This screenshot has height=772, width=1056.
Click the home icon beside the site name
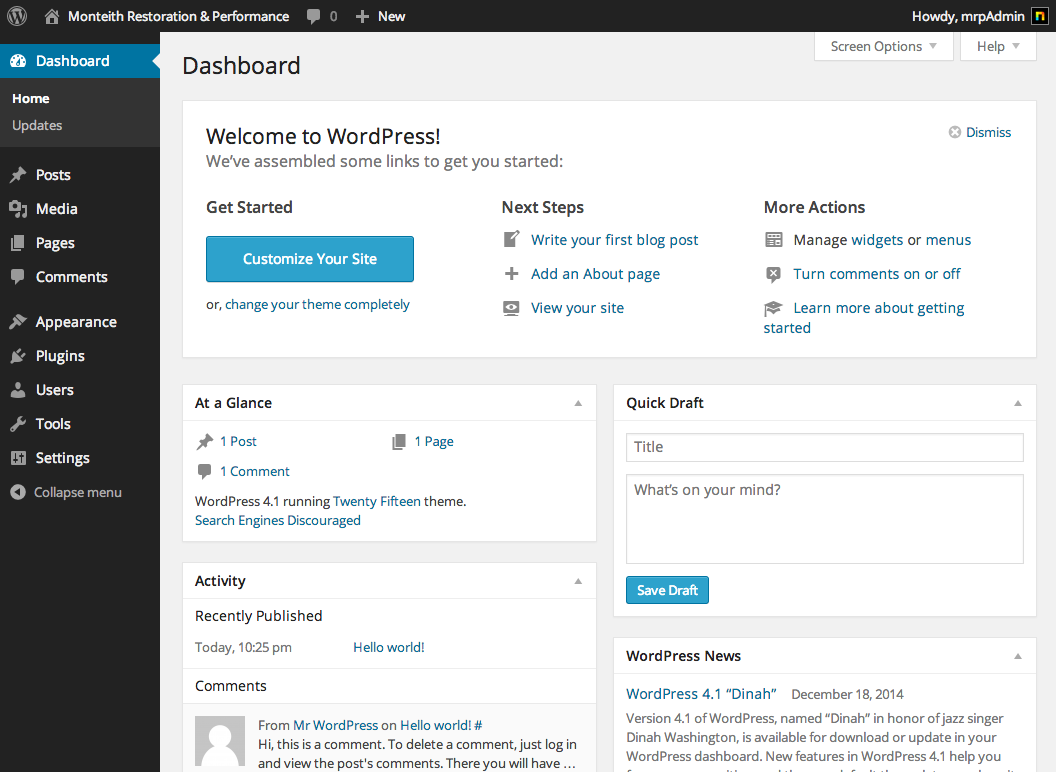[x=51, y=16]
